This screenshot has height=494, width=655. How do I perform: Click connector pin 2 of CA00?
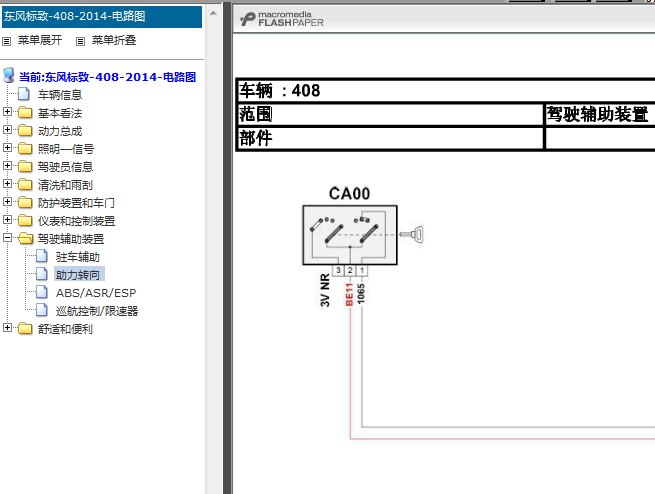point(350,270)
